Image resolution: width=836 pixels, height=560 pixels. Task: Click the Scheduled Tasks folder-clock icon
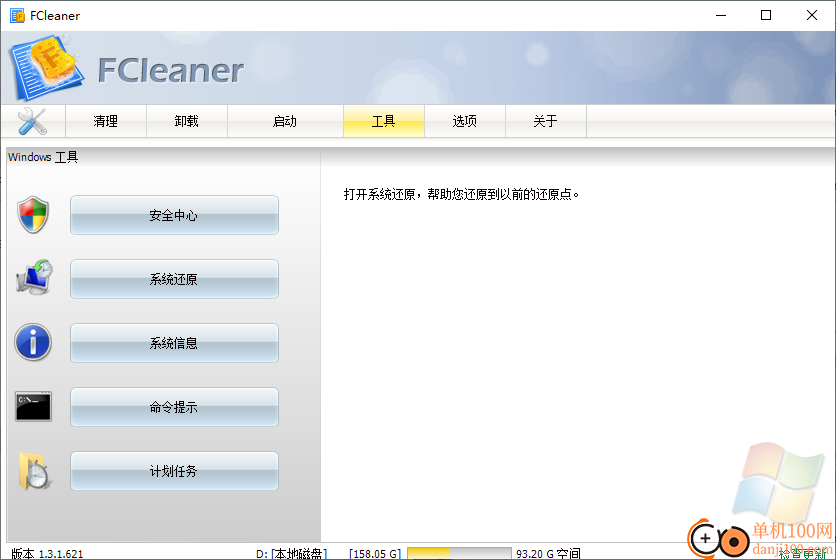35,471
